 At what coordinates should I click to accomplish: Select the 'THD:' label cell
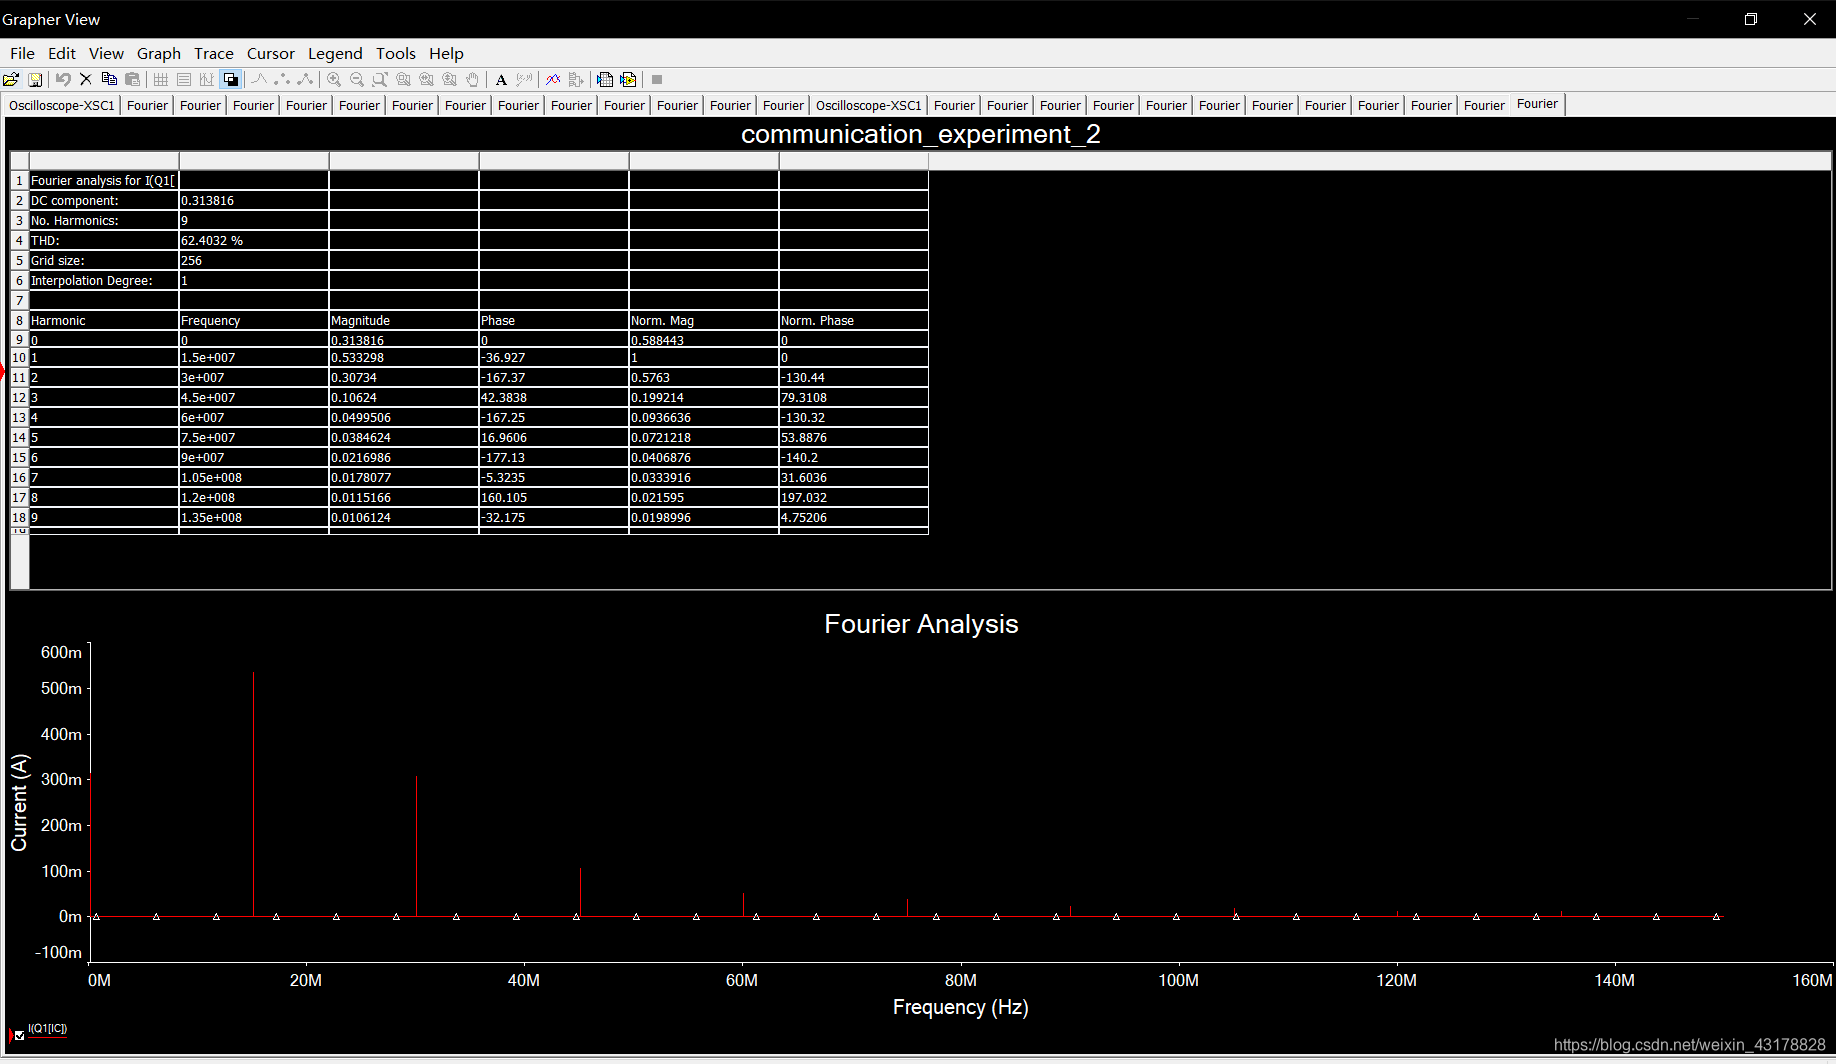click(104, 240)
